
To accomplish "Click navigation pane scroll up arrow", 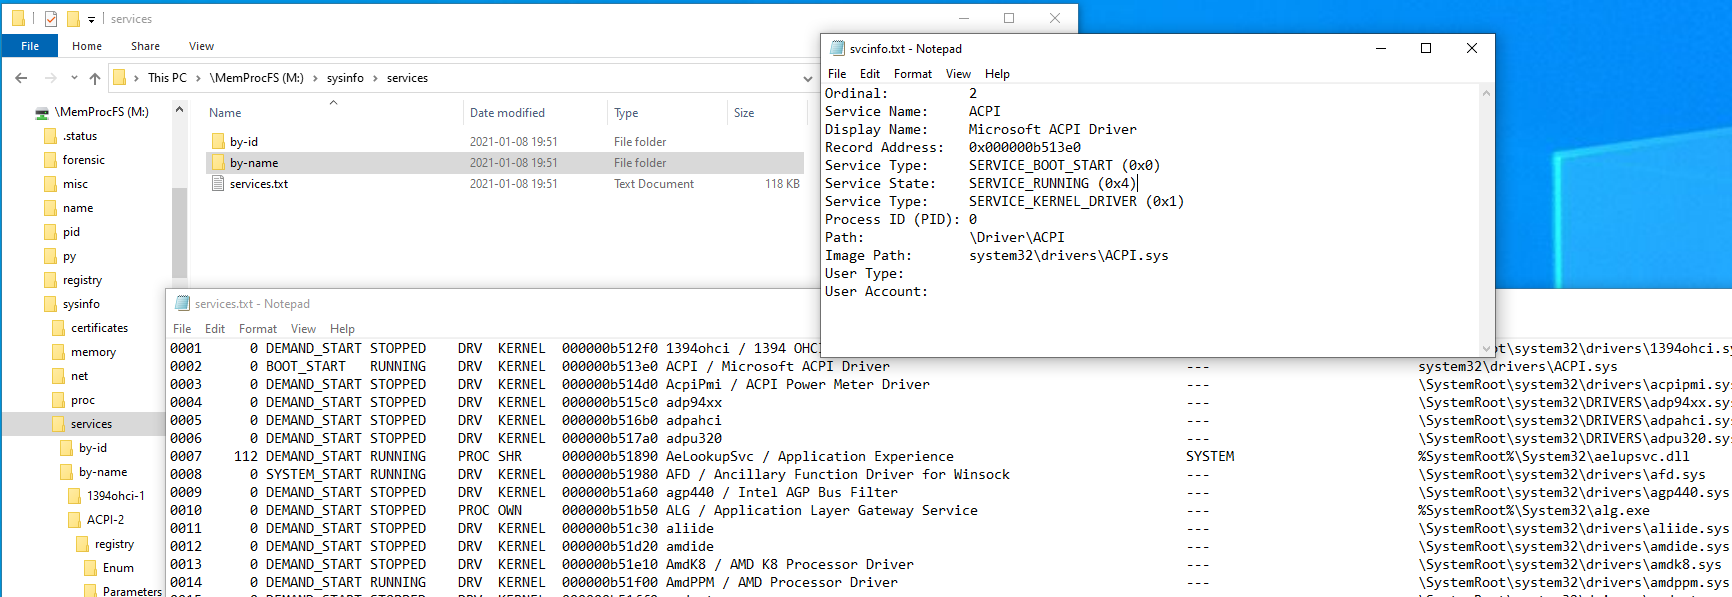I will coord(179,109).
